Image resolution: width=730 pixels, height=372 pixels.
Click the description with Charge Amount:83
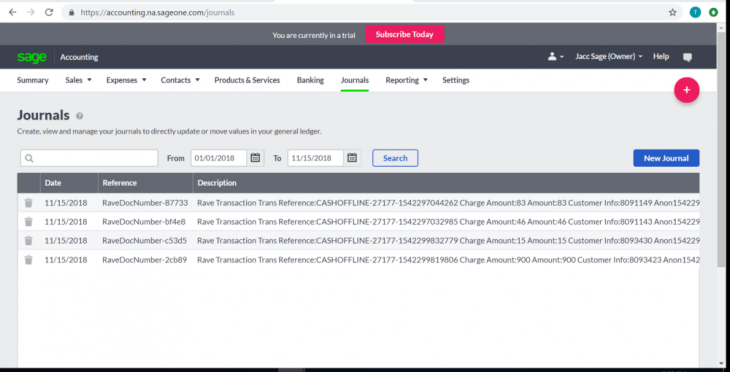[448, 203]
